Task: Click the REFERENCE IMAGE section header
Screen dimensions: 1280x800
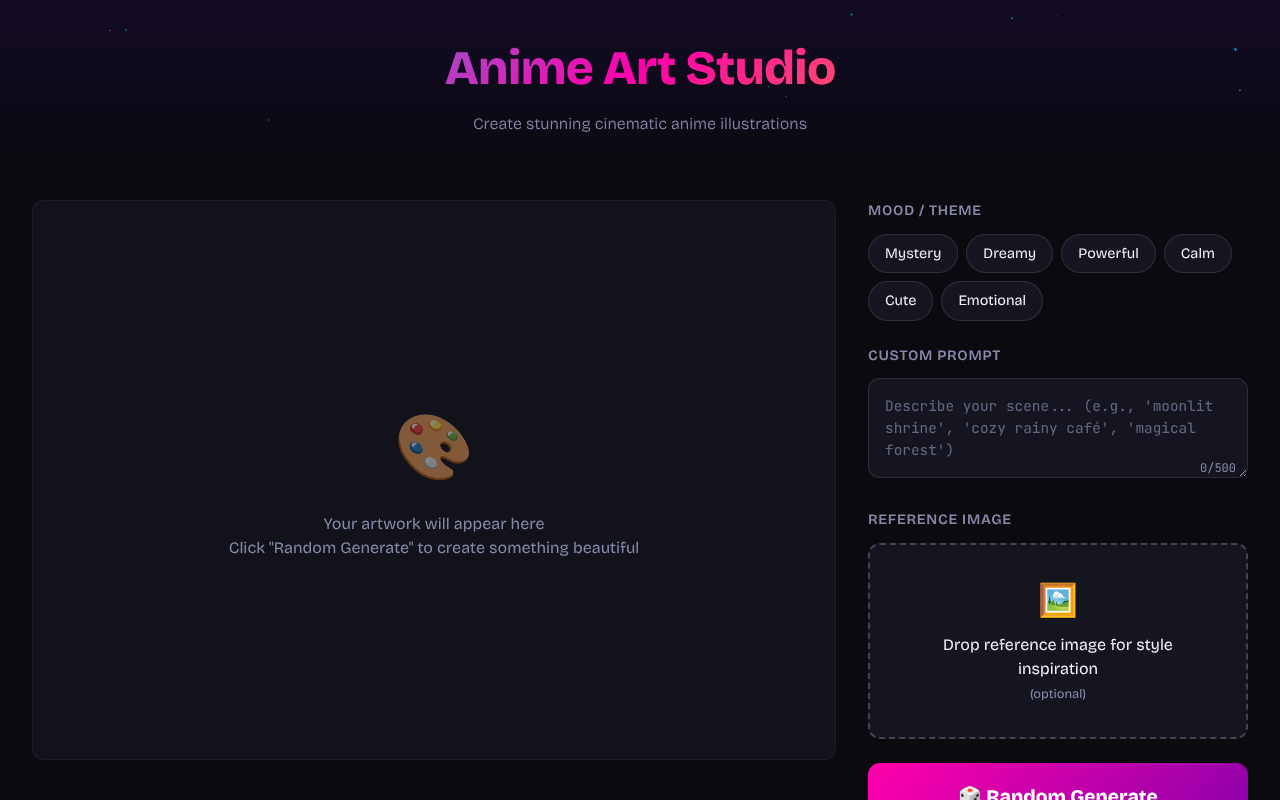Action: 939,519
